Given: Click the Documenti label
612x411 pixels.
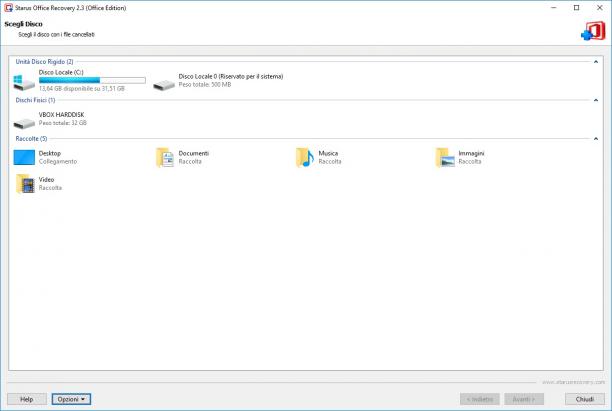Looking at the screenshot, I should (x=194, y=153).
